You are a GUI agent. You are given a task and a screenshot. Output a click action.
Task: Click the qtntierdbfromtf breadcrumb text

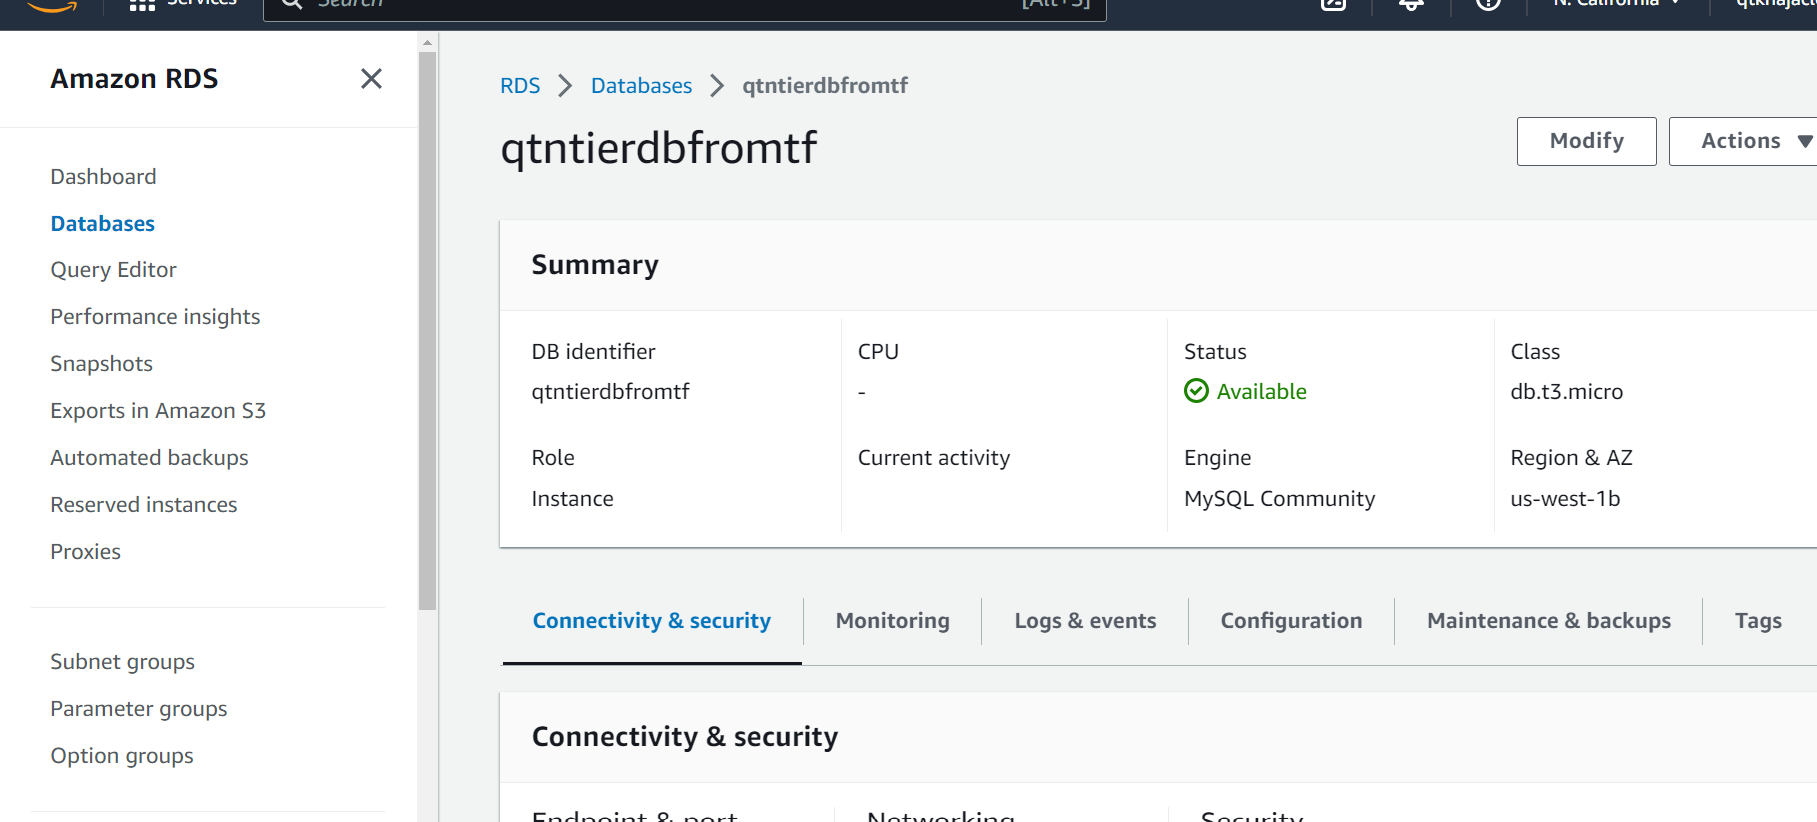point(825,86)
